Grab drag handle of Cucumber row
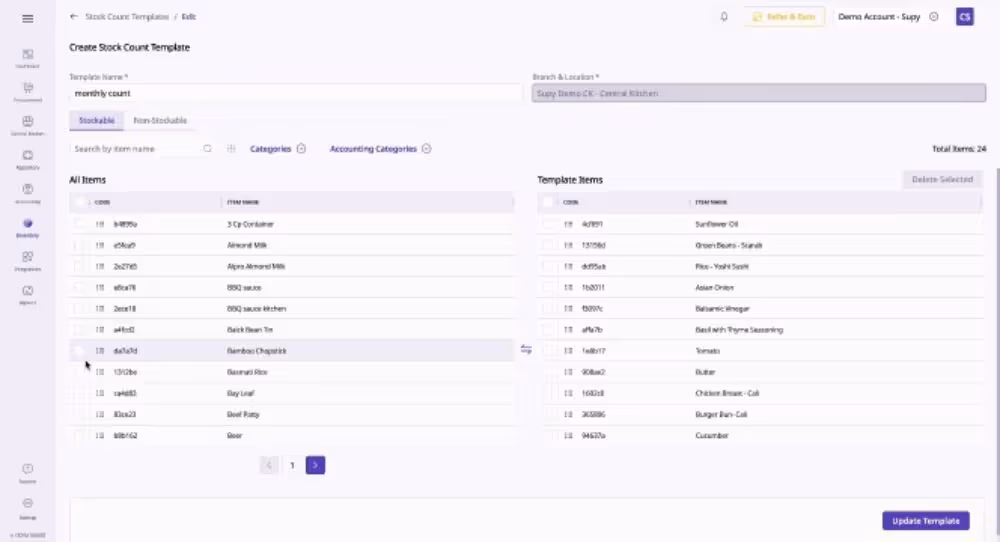The image size is (1000, 542). click(x=568, y=436)
